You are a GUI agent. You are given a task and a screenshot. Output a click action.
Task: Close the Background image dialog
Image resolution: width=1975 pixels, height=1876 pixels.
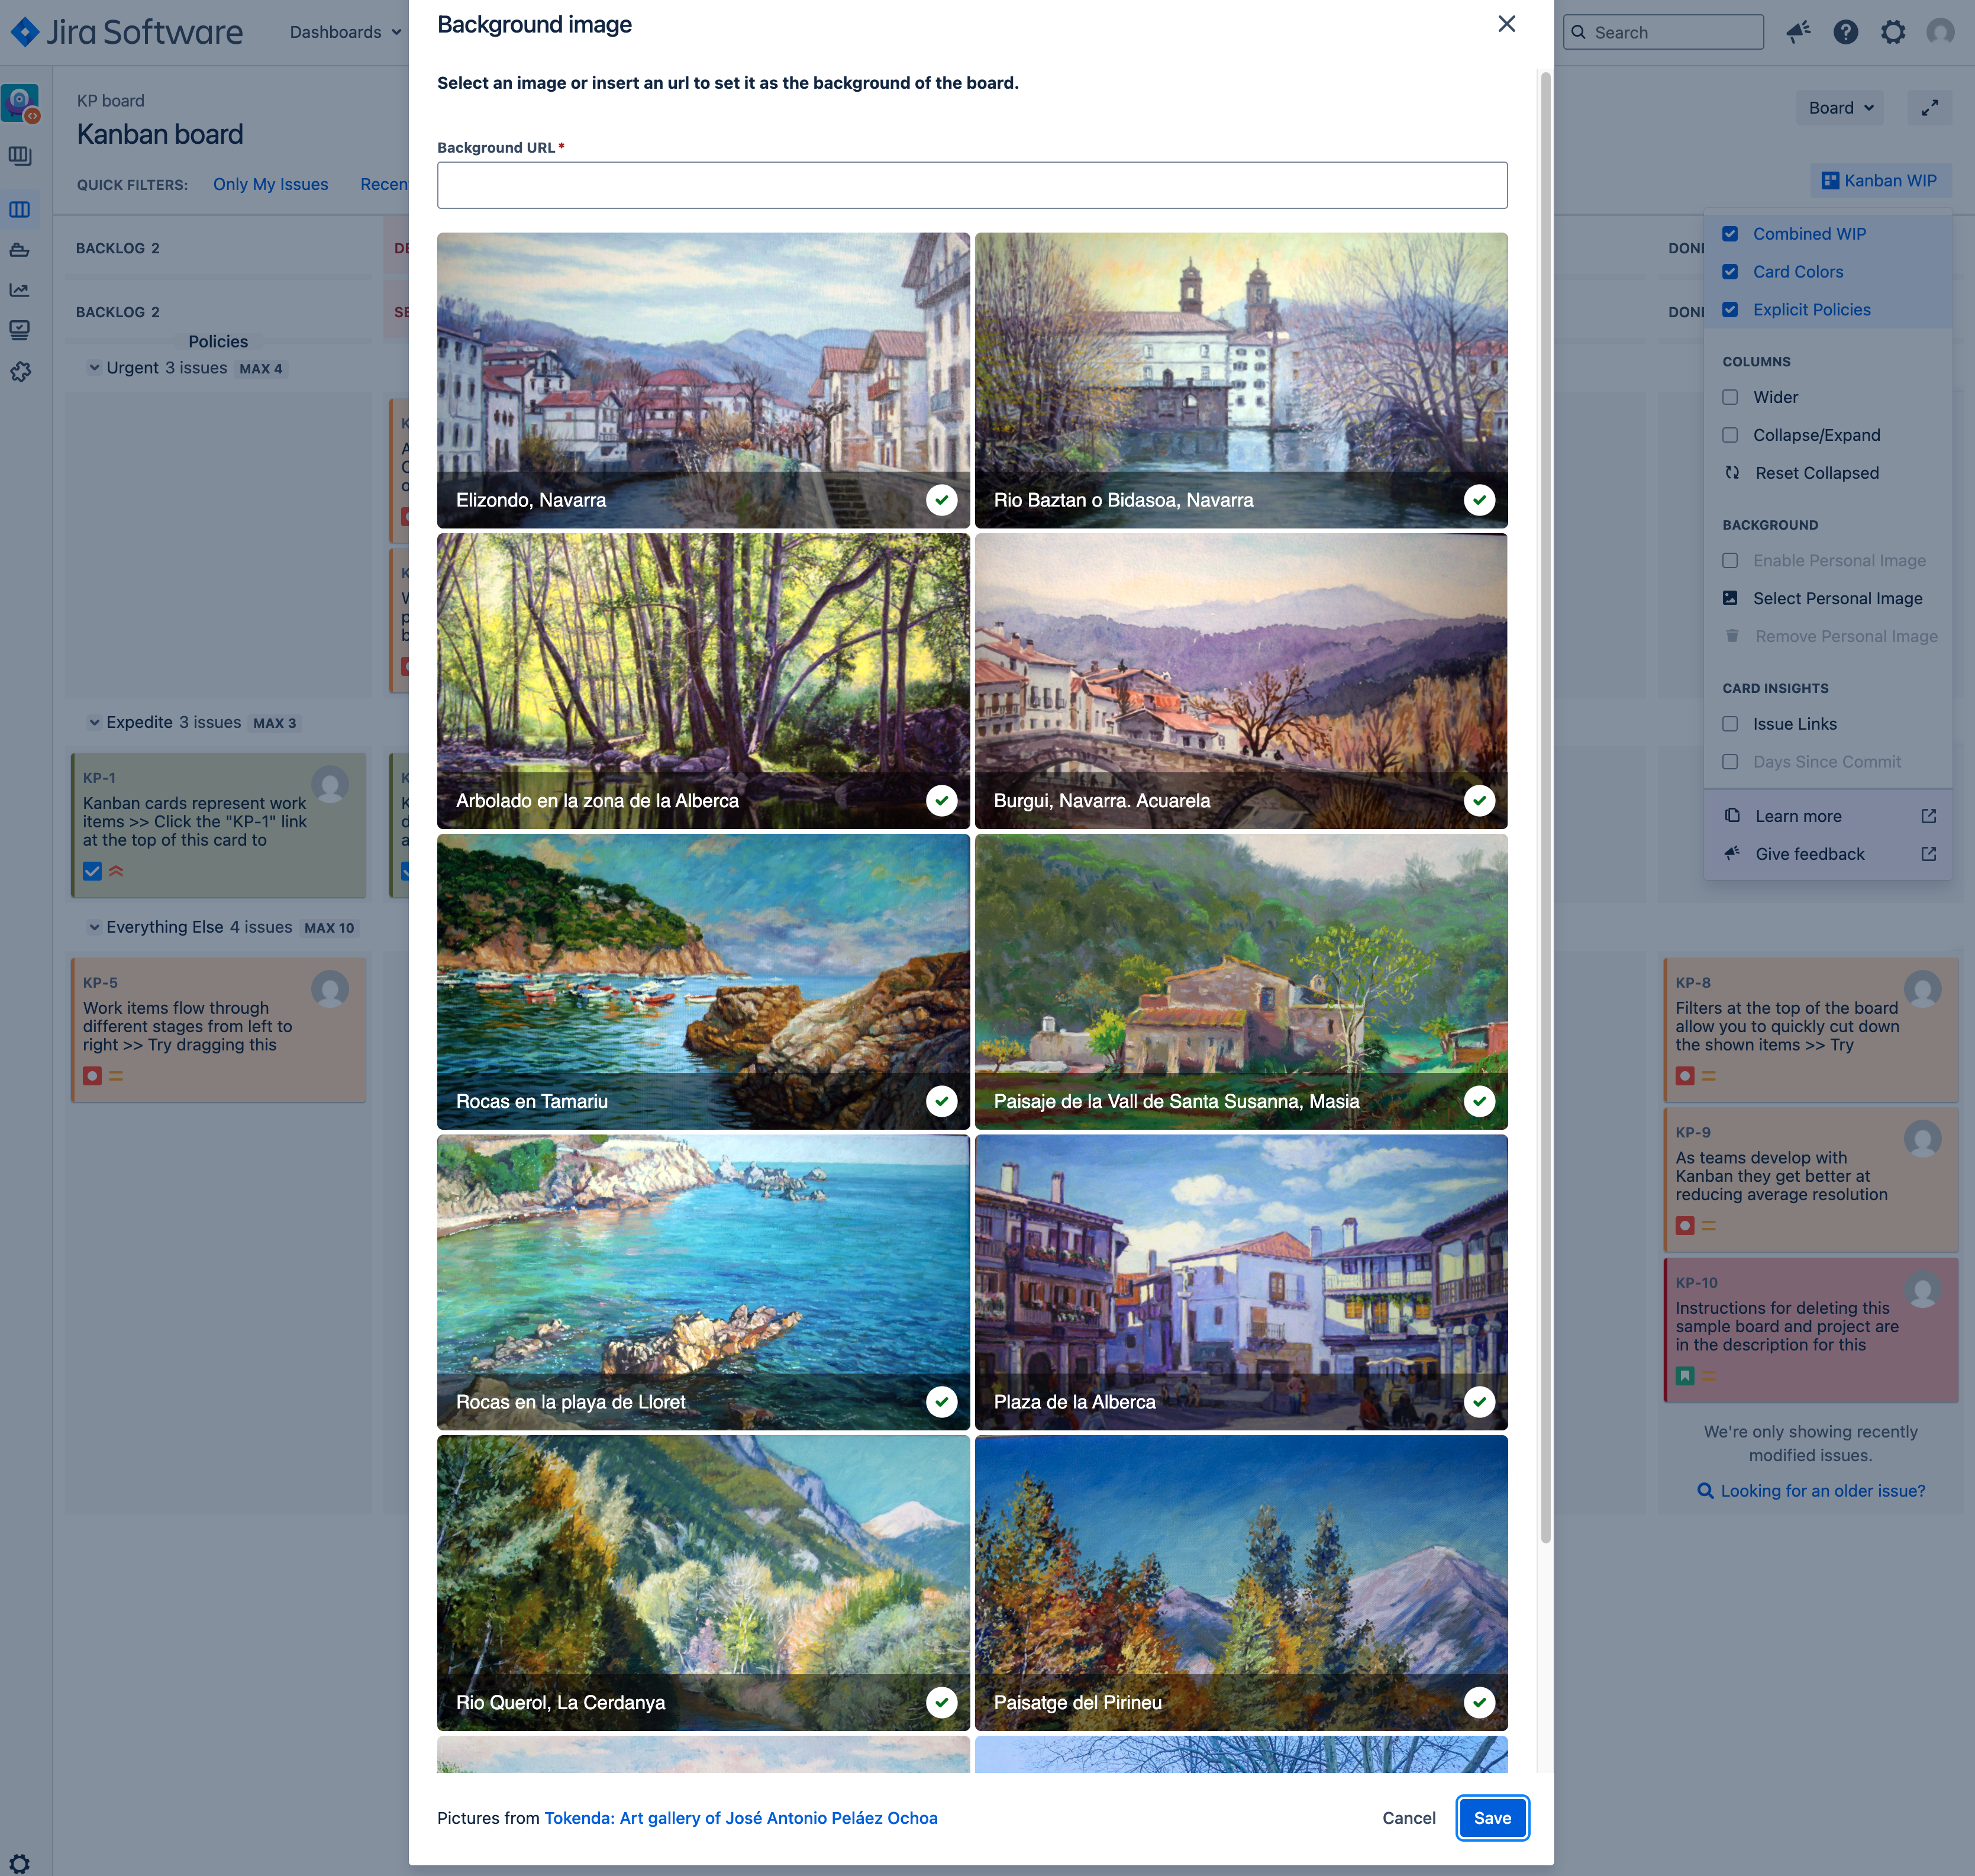(x=1506, y=24)
